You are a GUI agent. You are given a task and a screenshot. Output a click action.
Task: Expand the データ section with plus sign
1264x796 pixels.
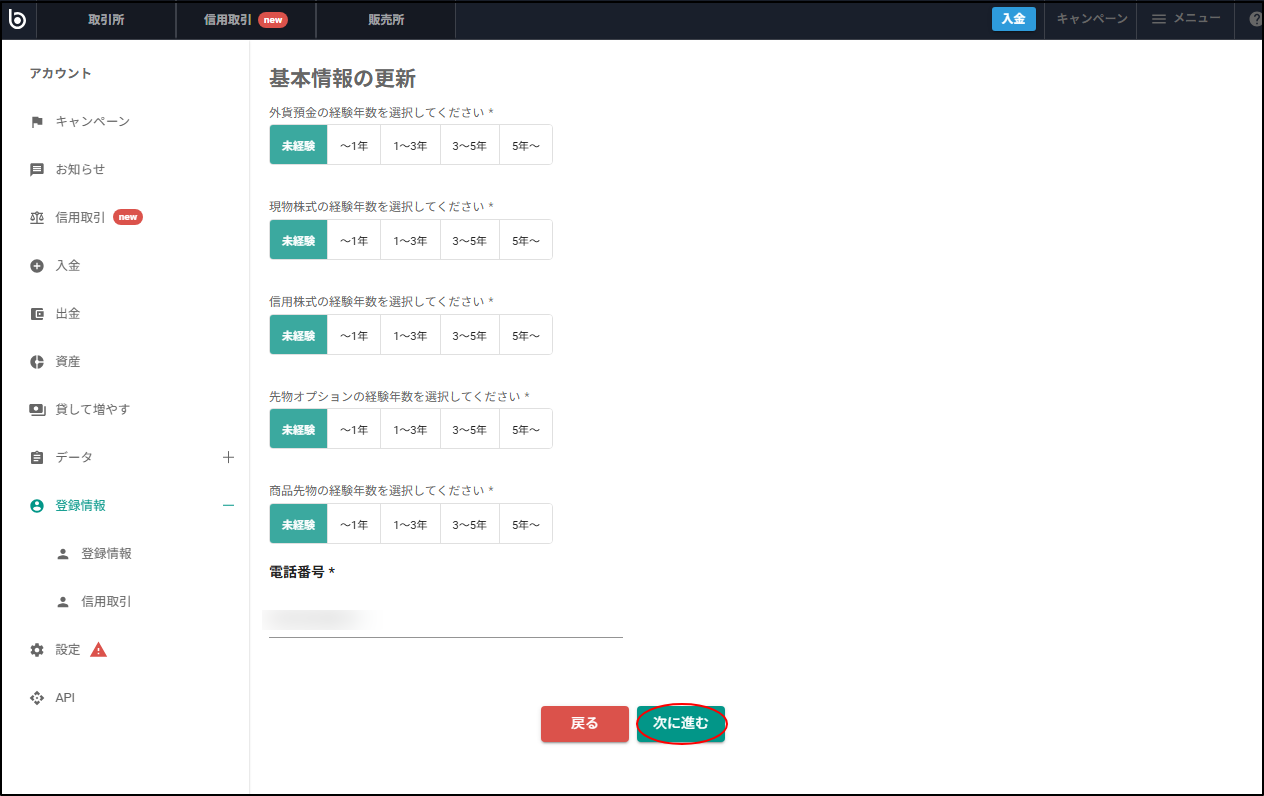point(228,457)
